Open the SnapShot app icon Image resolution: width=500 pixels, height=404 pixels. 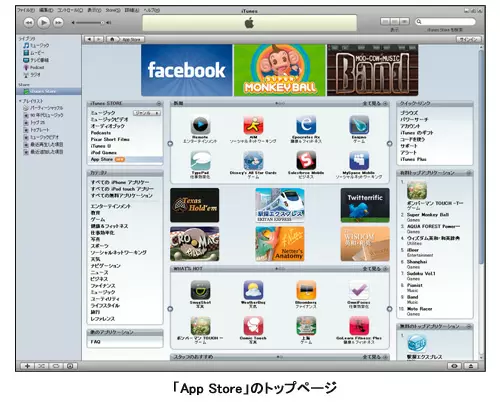tap(200, 290)
